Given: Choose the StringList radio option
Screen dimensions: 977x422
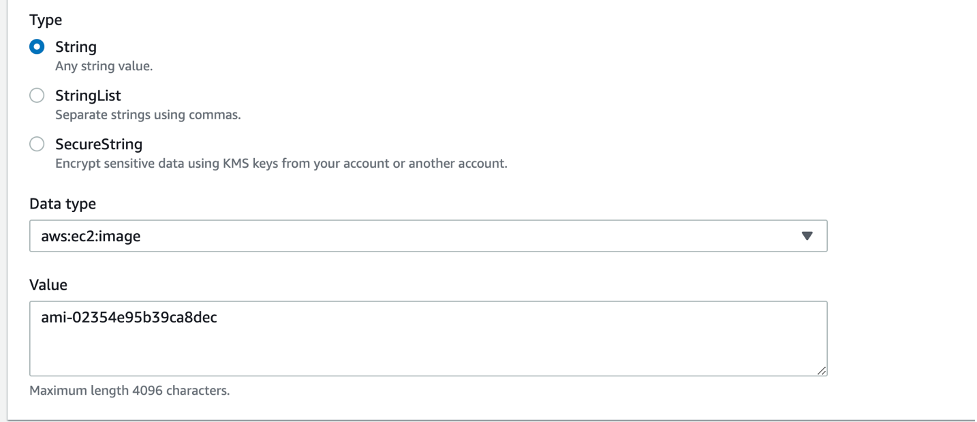Looking at the screenshot, I should tap(37, 96).
